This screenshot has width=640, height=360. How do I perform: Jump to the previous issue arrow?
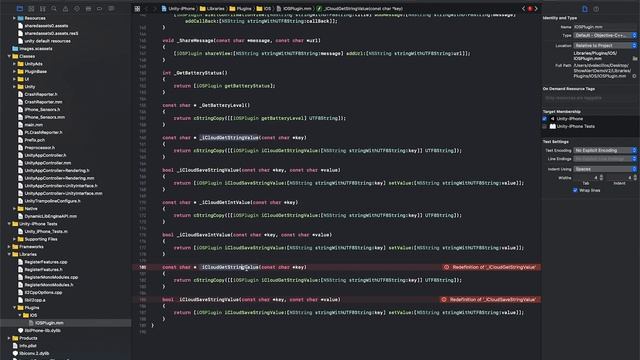523,9
